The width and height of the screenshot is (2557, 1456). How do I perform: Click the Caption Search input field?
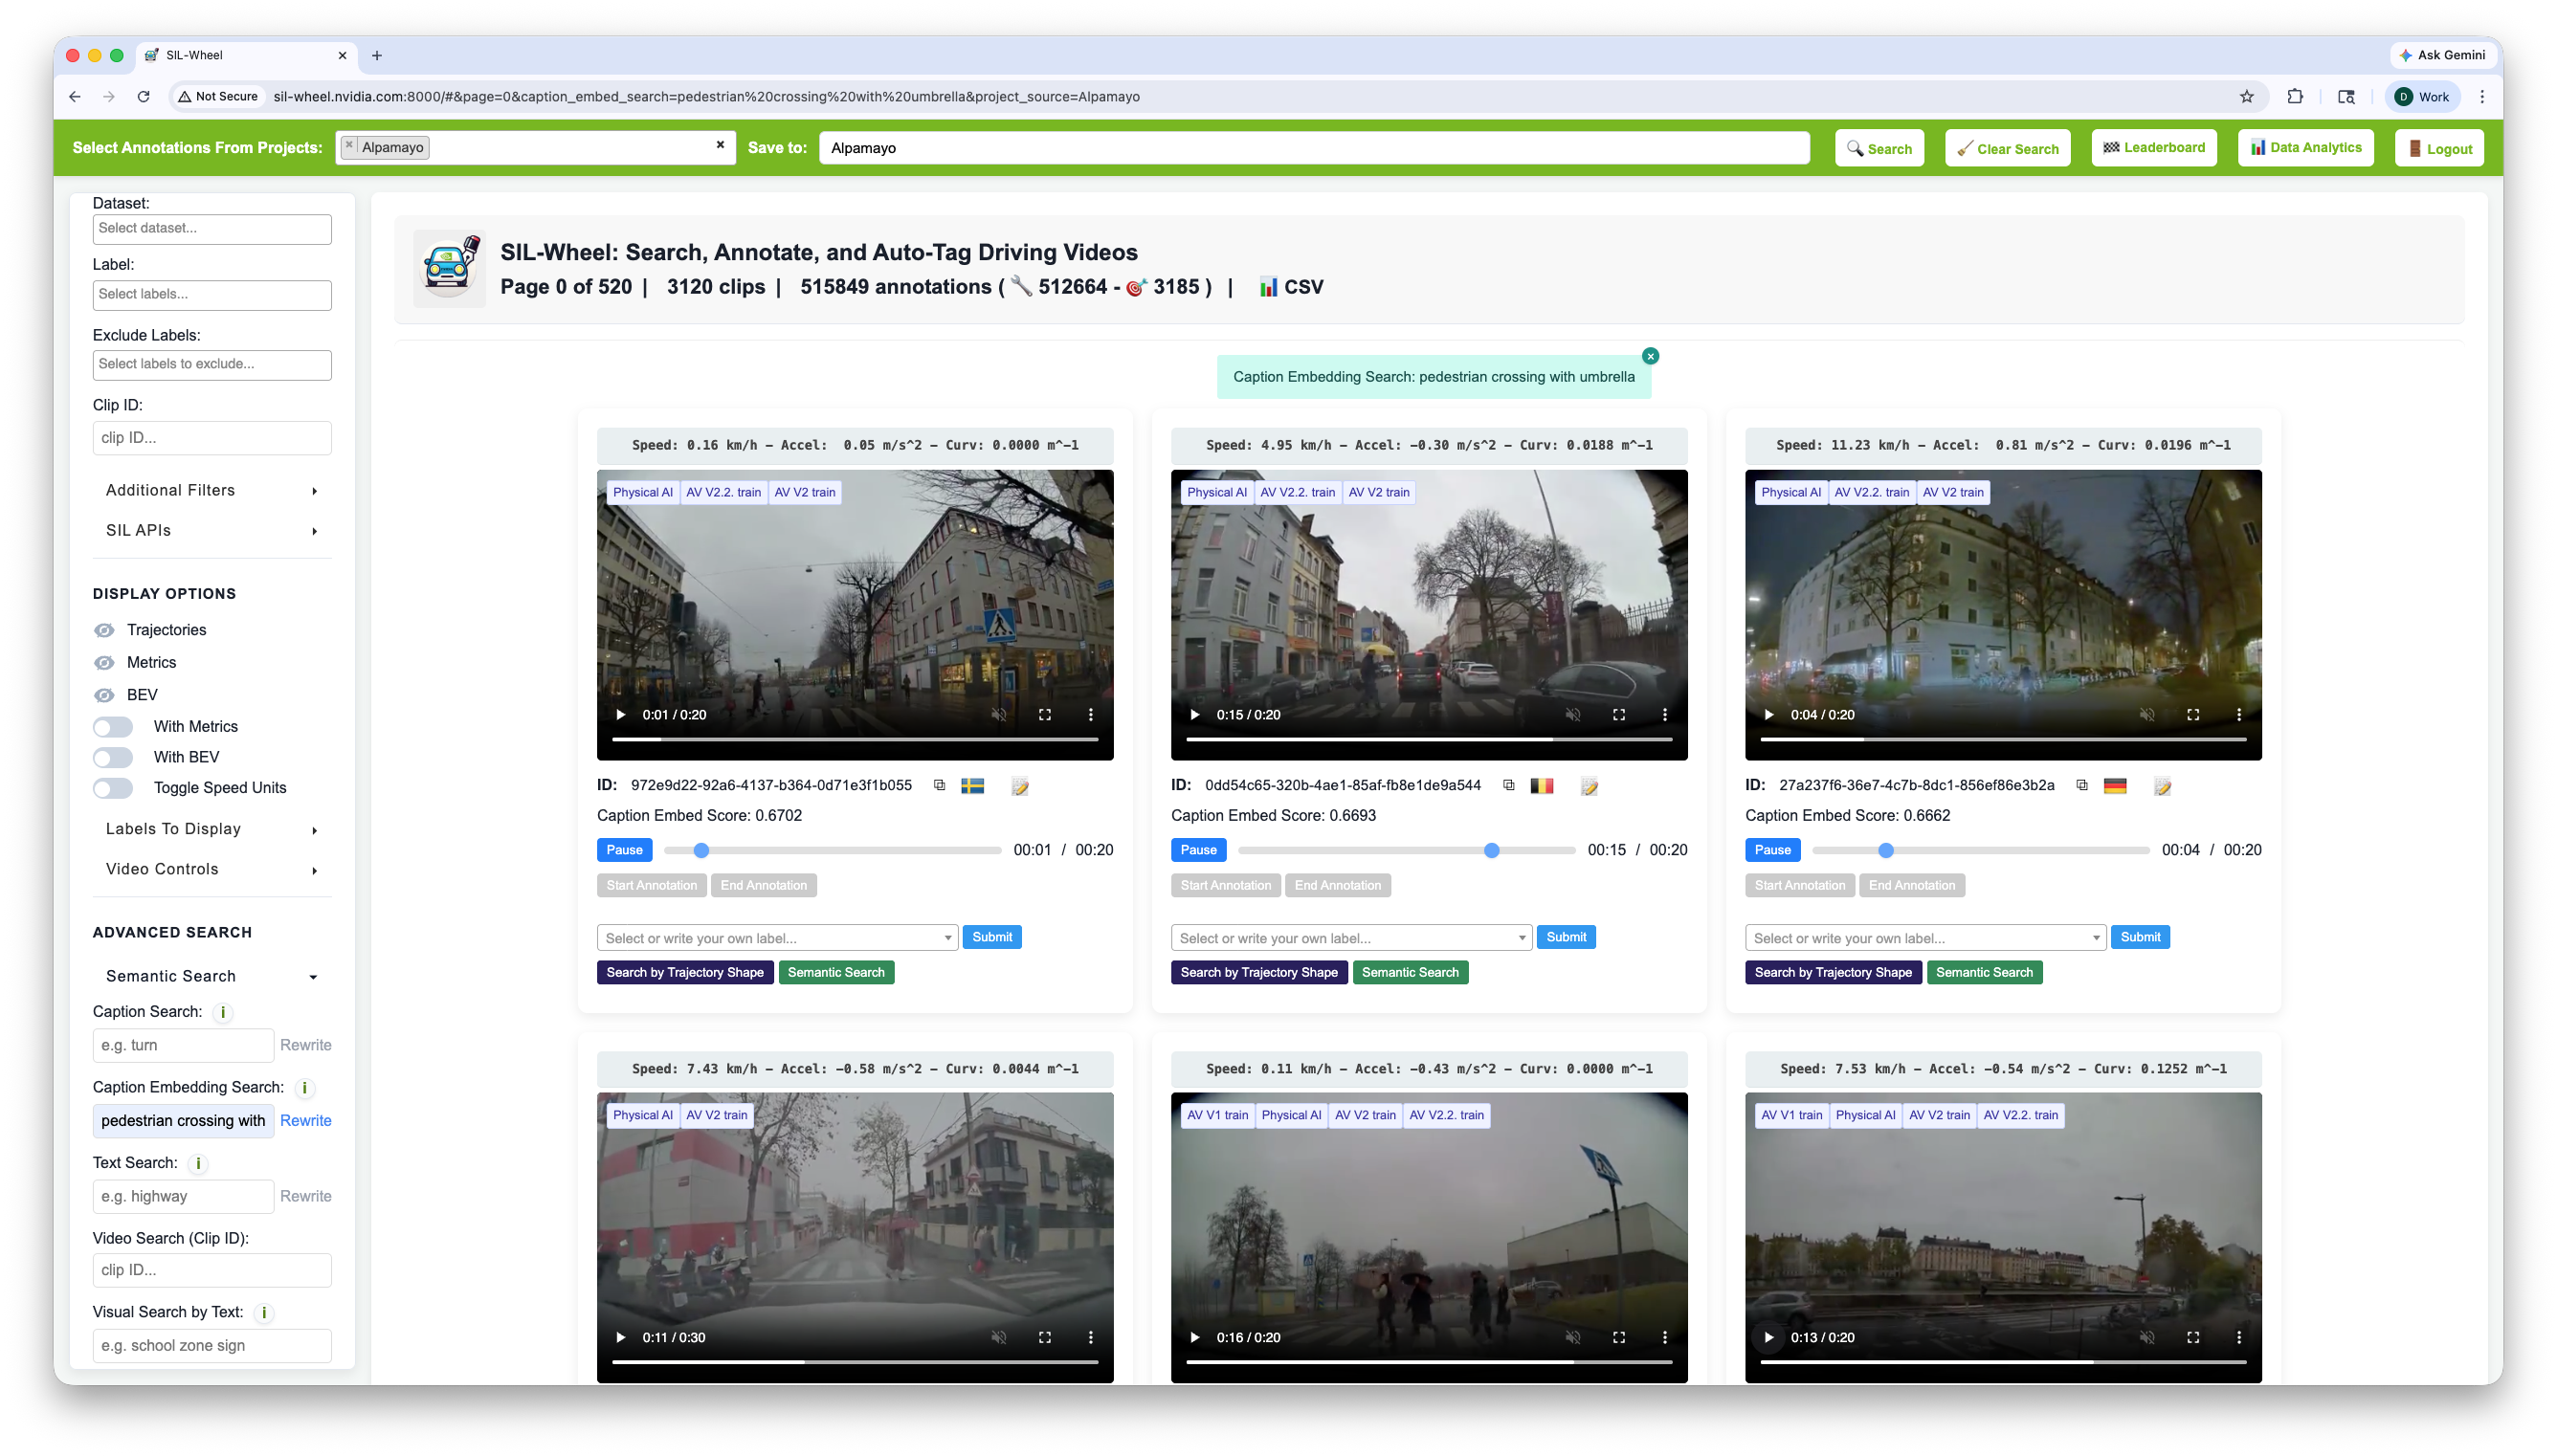pyautogui.click(x=183, y=1046)
